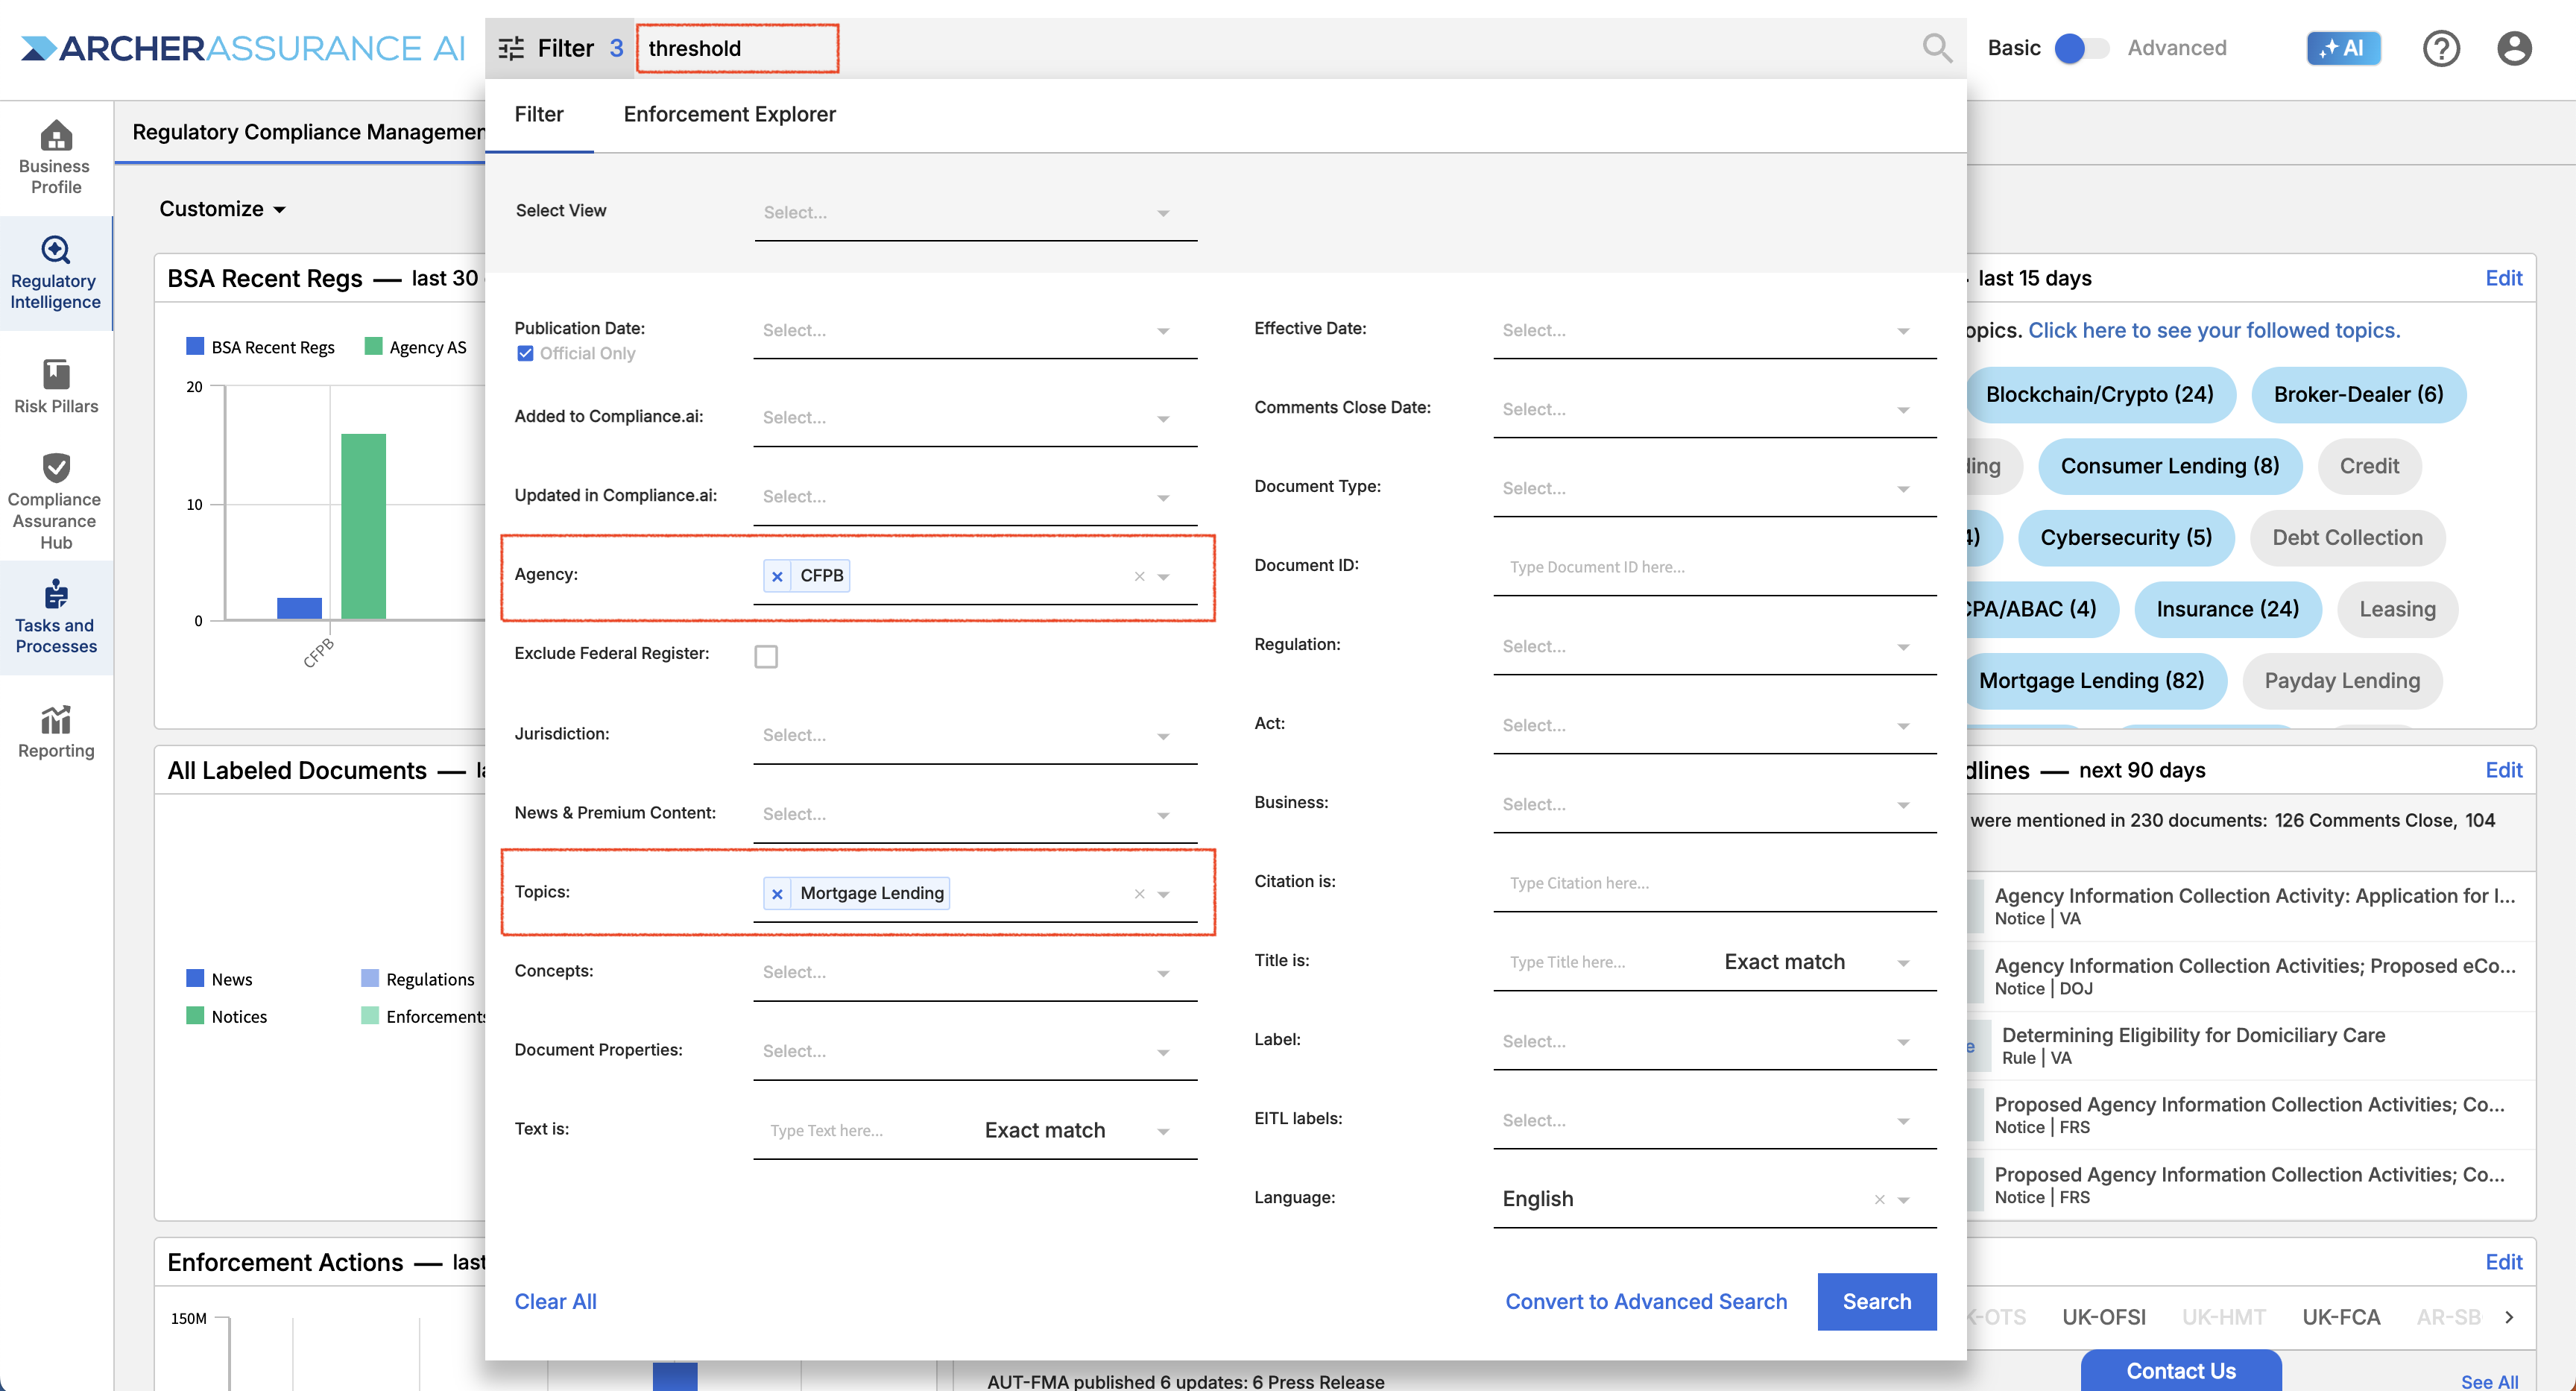2576x1391 pixels.
Task: Open Regulatory Intelligence in sidebar
Action: tap(56, 273)
